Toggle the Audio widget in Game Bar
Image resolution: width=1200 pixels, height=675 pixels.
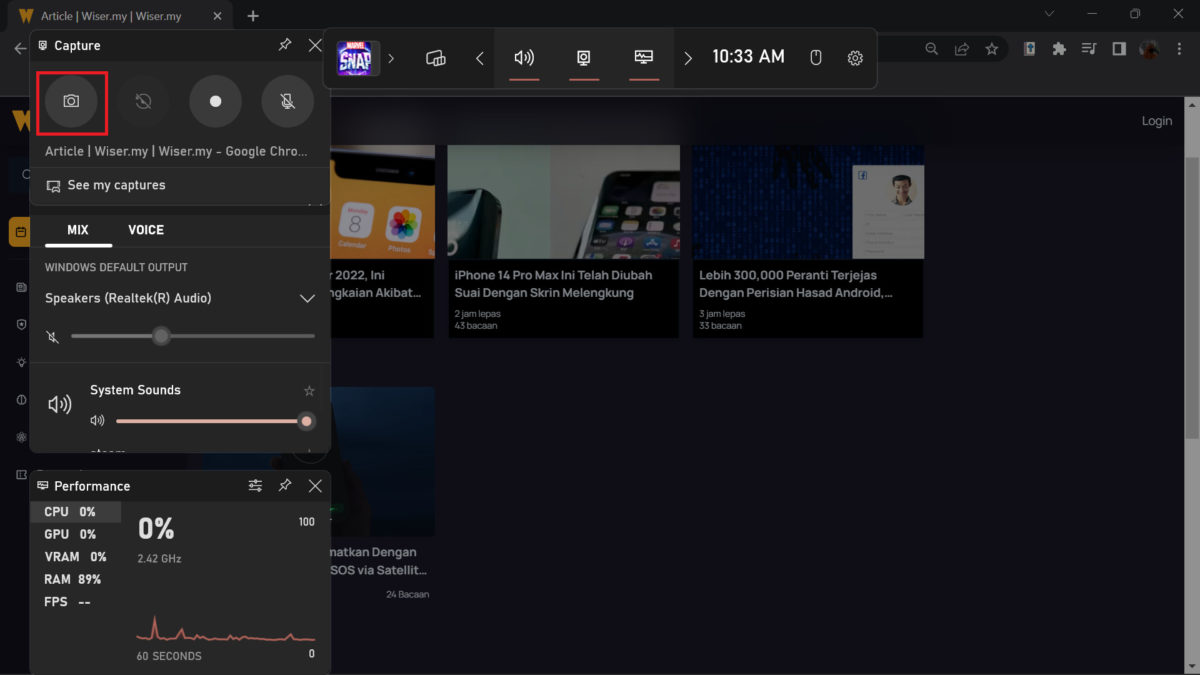point(524,58)
